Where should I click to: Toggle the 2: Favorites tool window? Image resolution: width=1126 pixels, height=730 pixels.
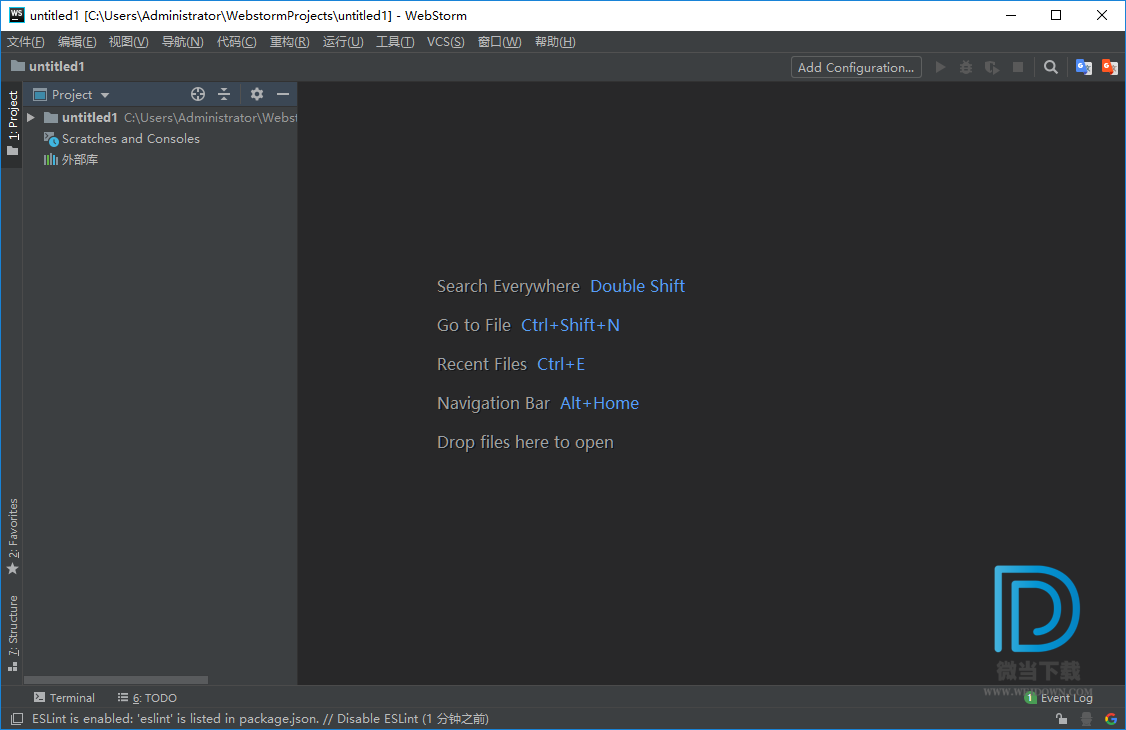tap(12, 537)
